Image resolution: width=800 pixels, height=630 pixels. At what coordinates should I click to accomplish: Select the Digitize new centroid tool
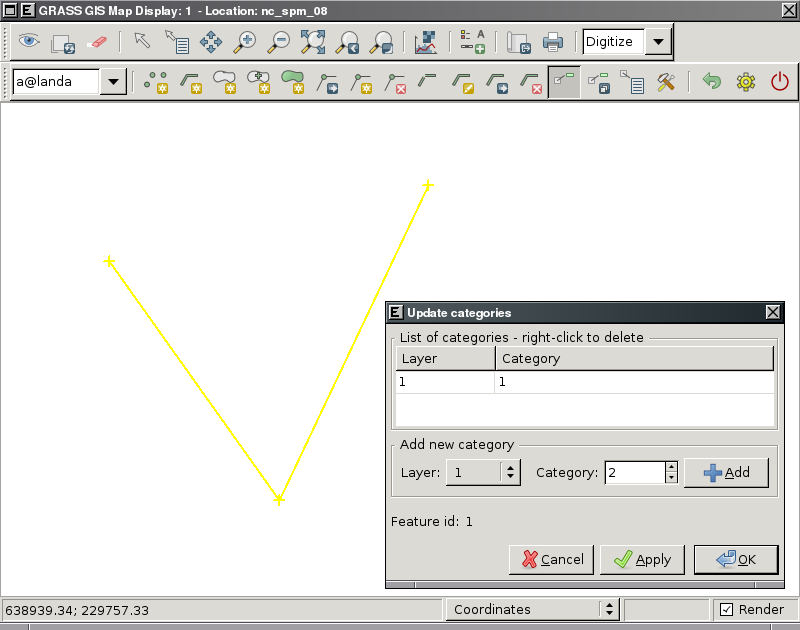coord(259,82)
